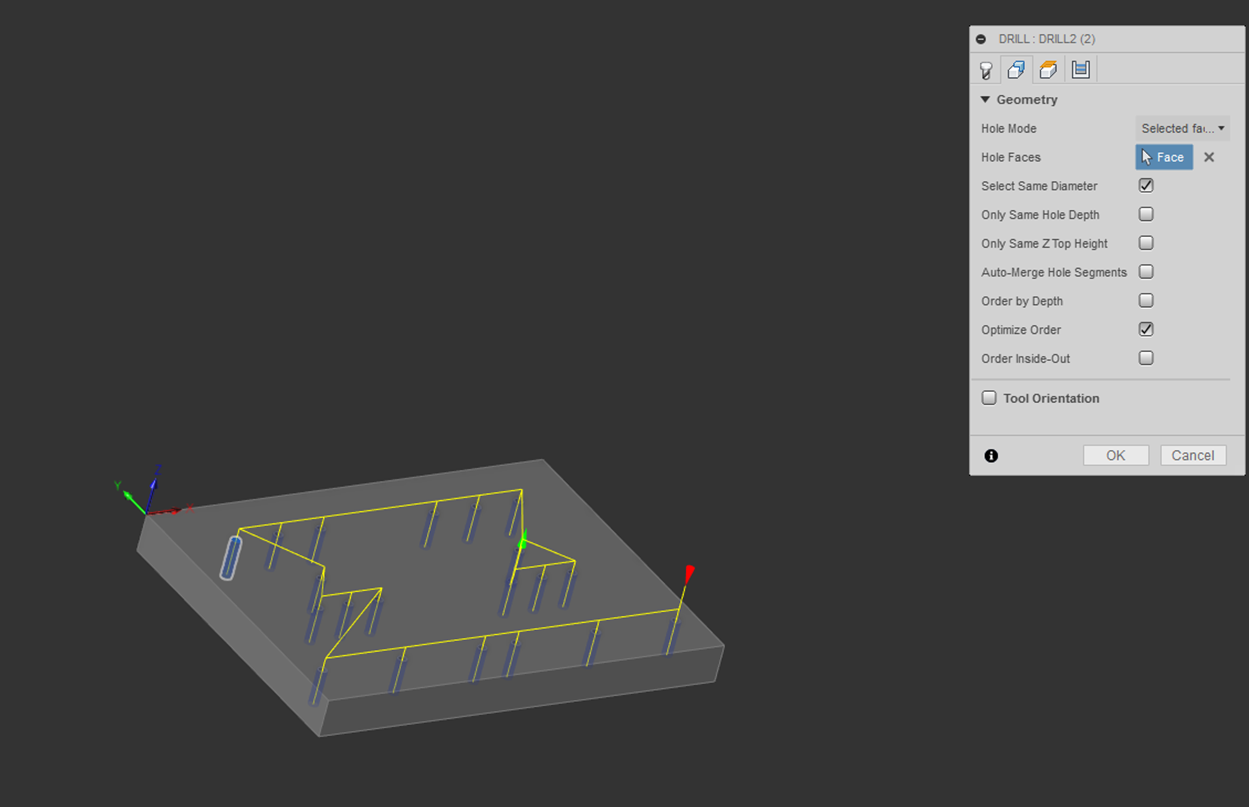Select the highlighted slot hole on the model

click(x=231, y=557)
